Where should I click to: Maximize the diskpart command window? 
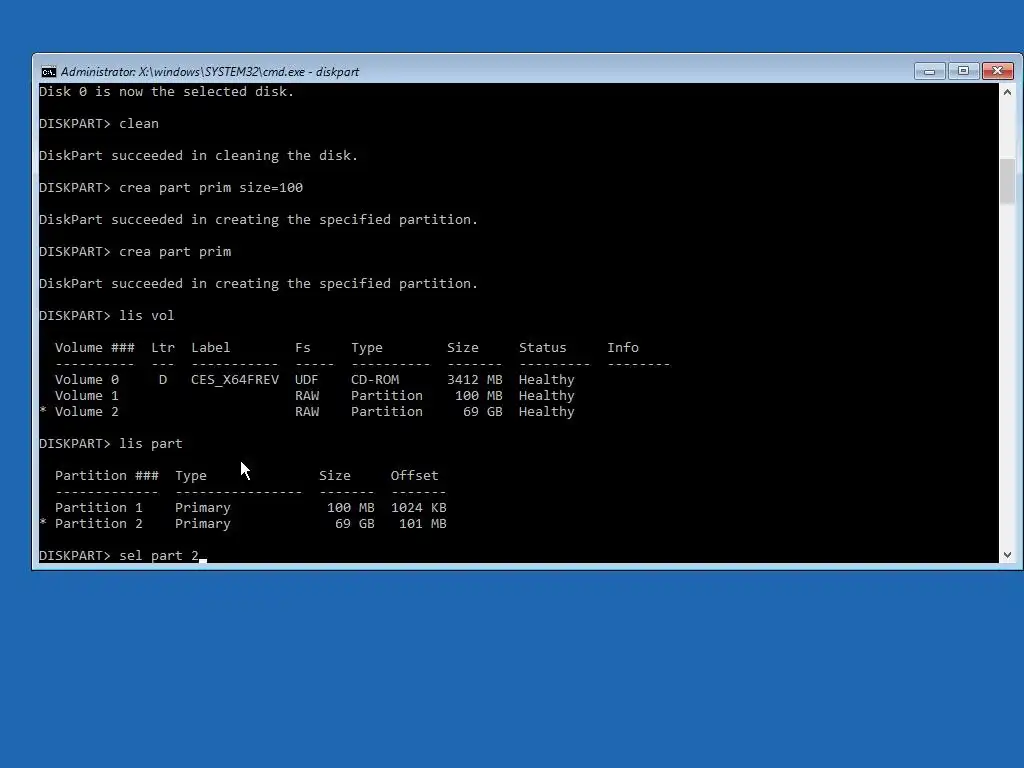963,71
